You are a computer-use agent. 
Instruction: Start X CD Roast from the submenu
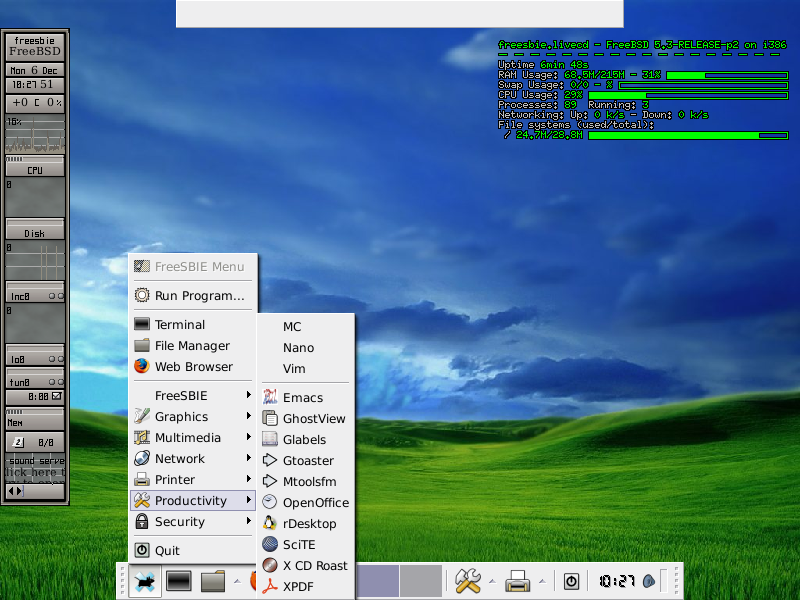(x=305, y=565)
